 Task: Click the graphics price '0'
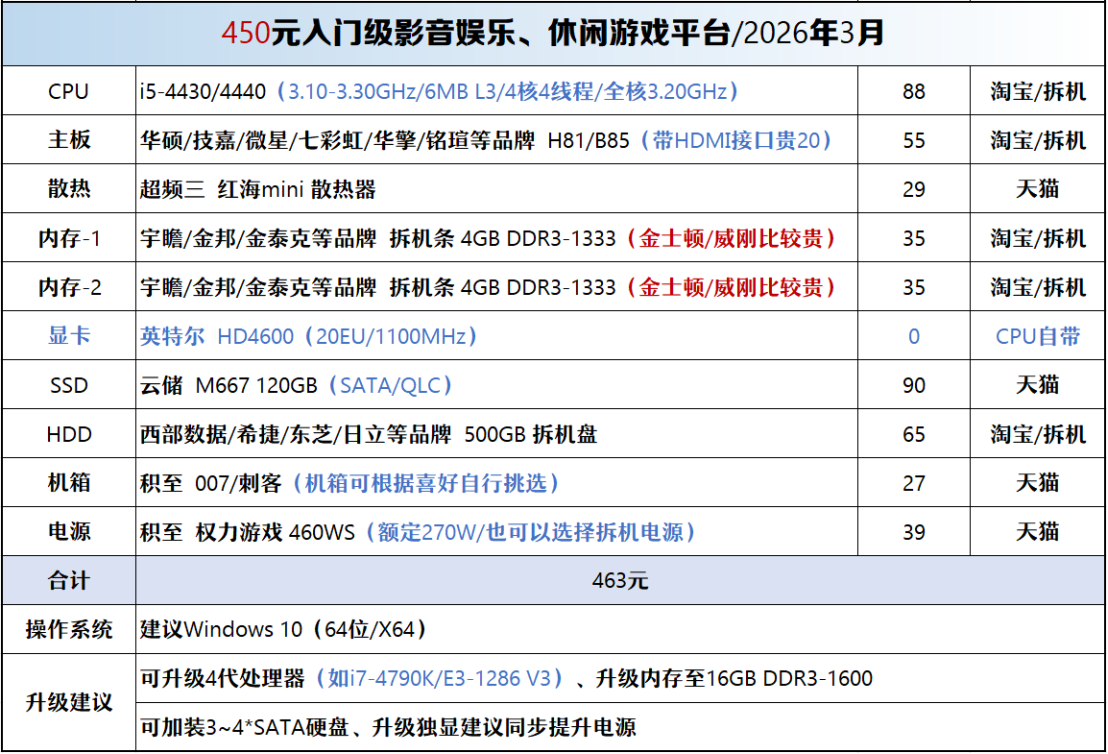tap(914, 336)
